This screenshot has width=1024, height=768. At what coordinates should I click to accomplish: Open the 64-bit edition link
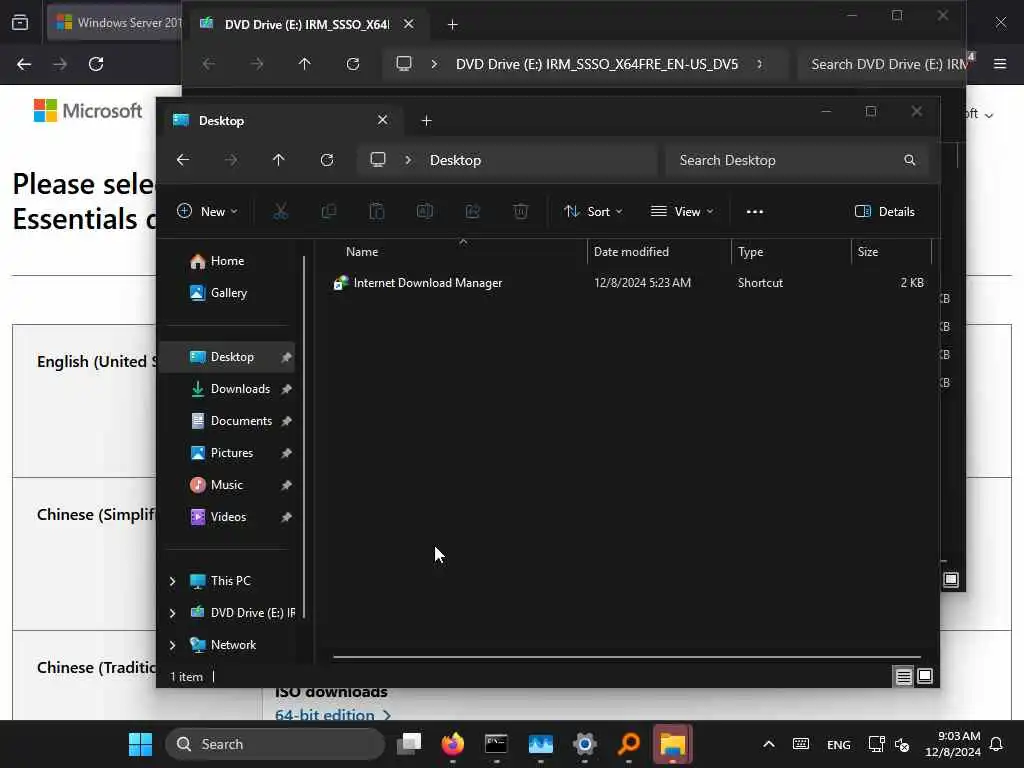(x=333, y=714)
